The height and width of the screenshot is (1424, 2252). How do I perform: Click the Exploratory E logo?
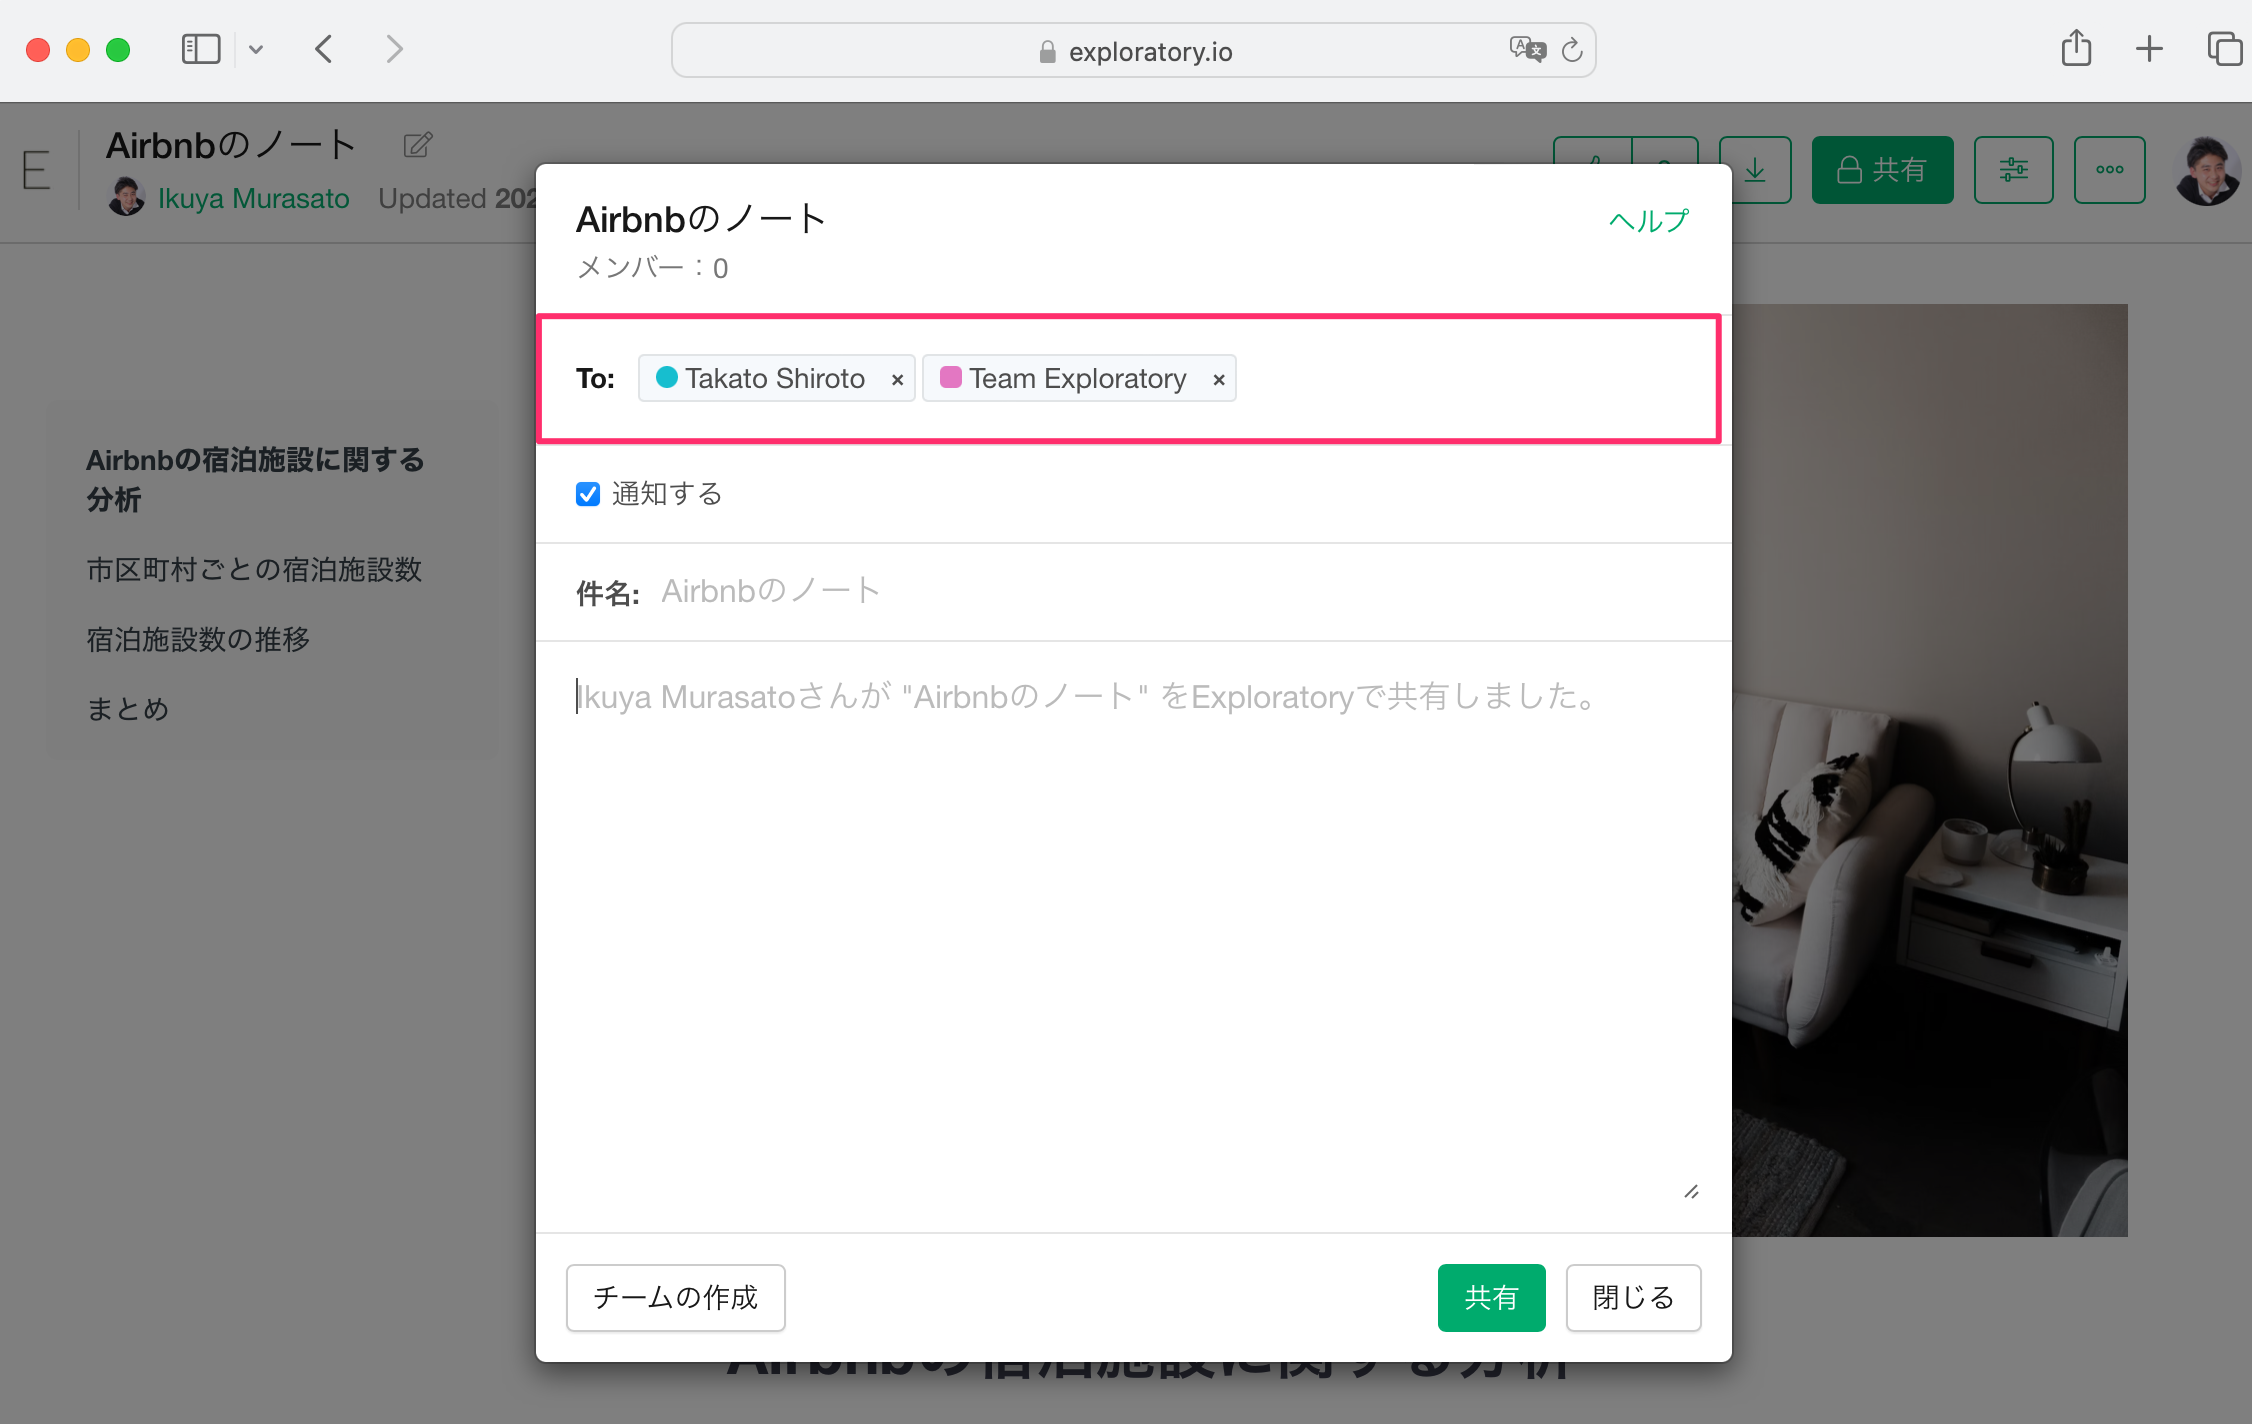click(x=36, y=170)
